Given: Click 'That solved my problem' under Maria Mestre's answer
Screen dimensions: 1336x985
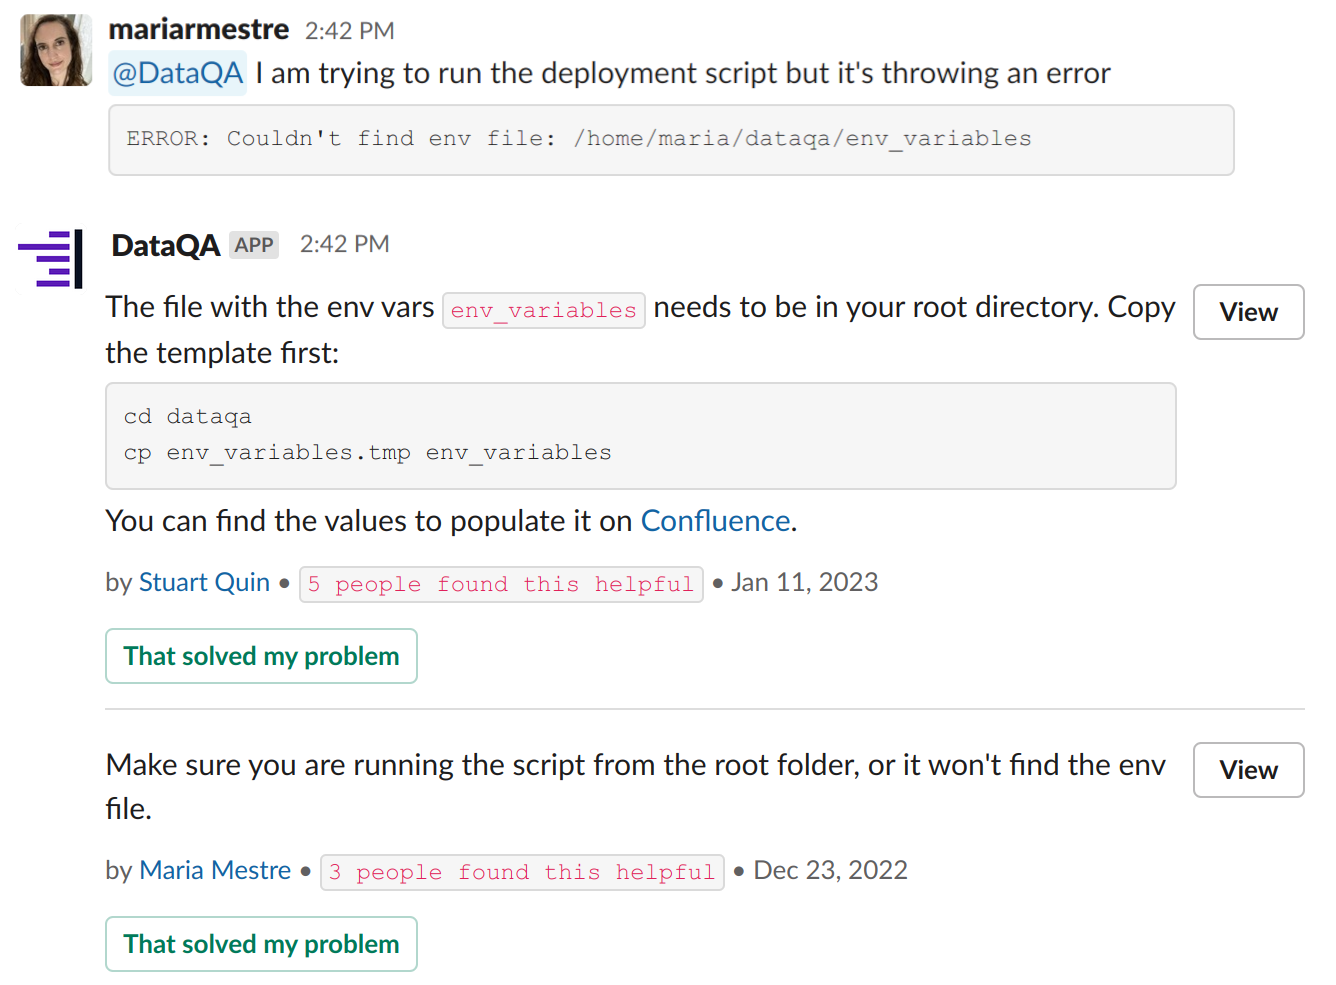Looking at the screenshot, I should coord(261,944).
